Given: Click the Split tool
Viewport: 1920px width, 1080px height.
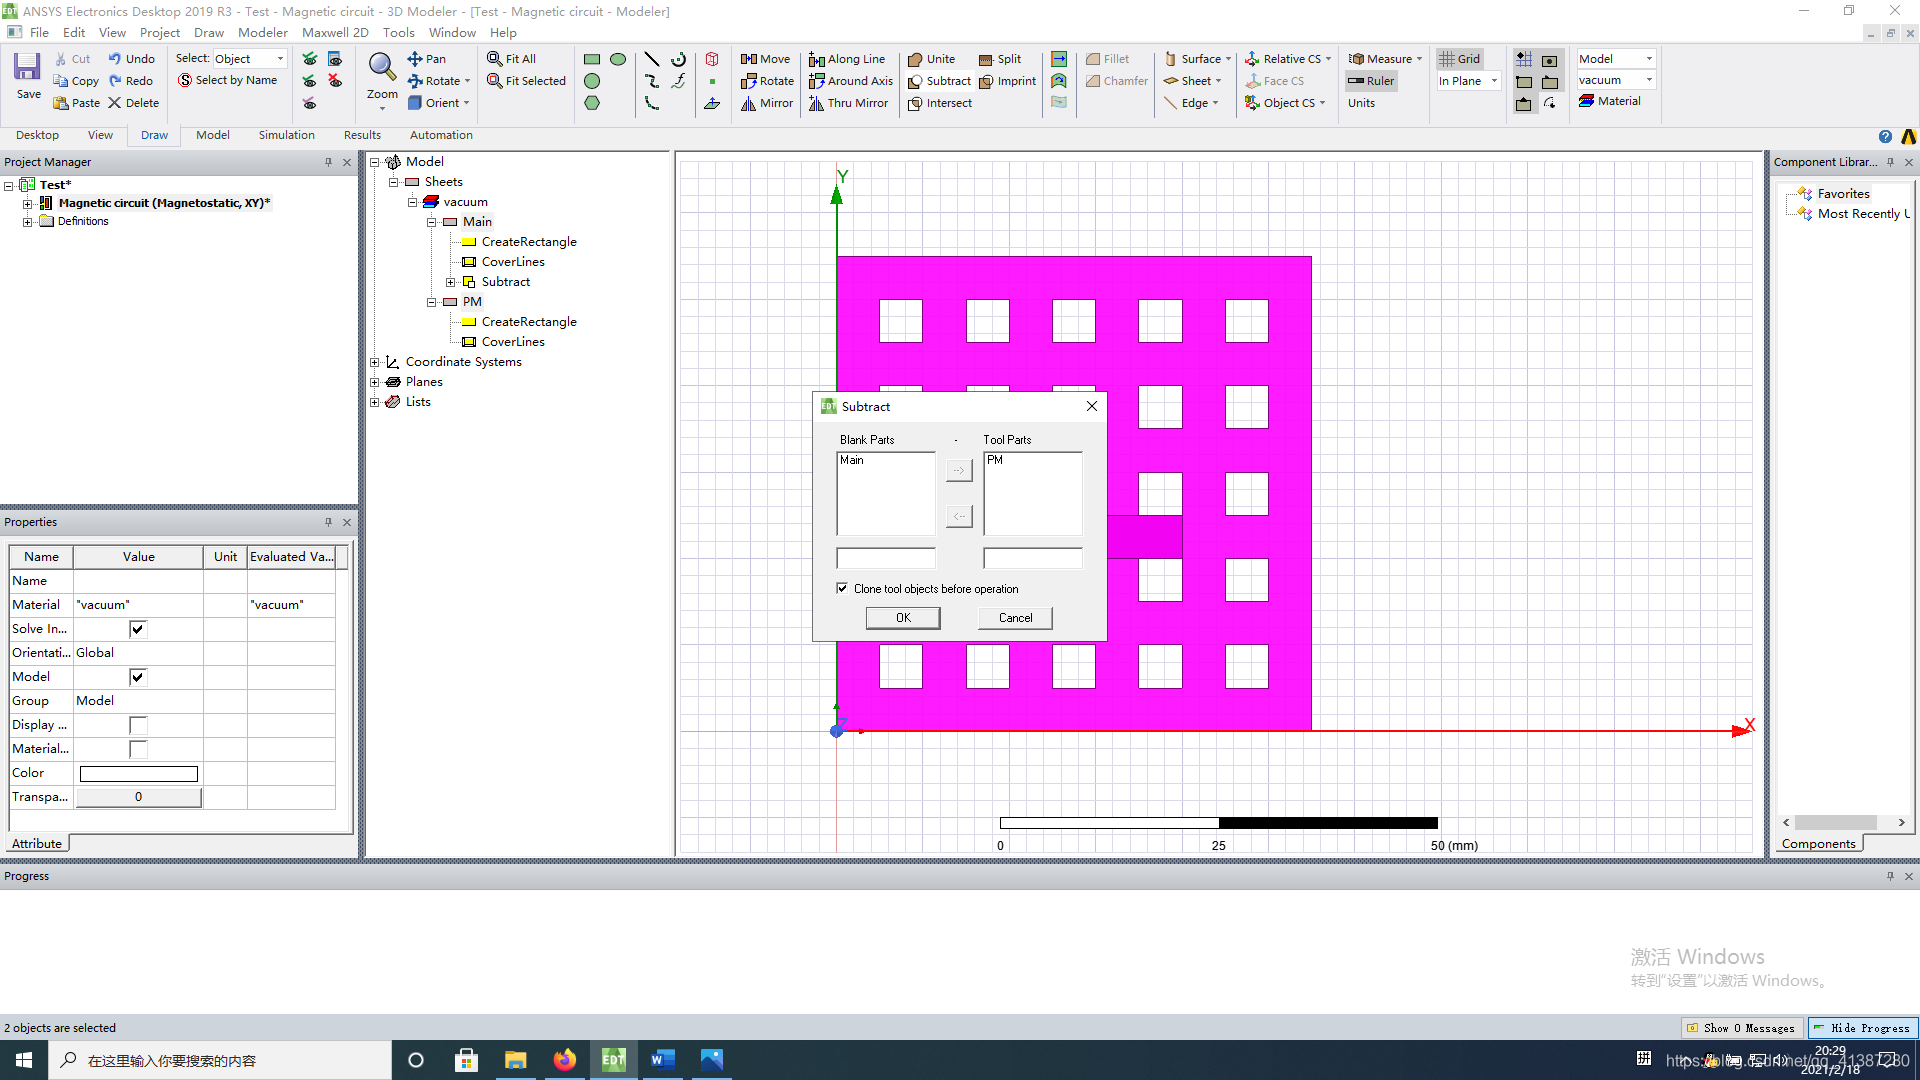Looking at the screenshot, I should point(1000,59).
